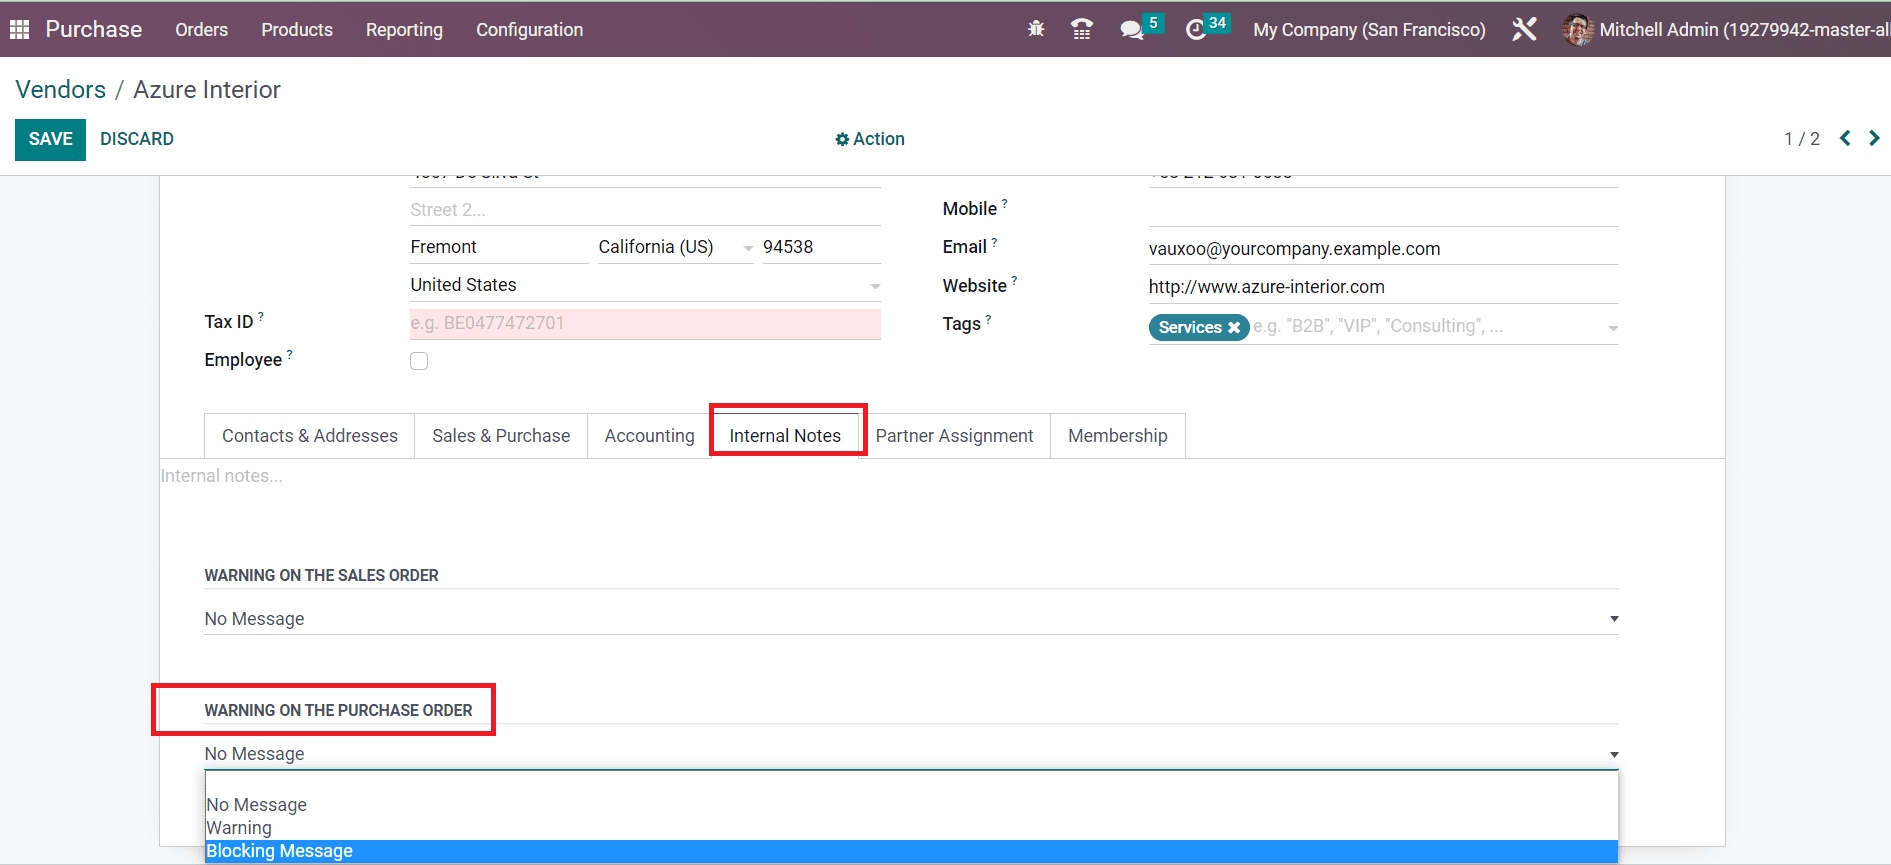Open the Reporting menu
This screenshot has width=1891, height=865.
[x=404, y=30]
